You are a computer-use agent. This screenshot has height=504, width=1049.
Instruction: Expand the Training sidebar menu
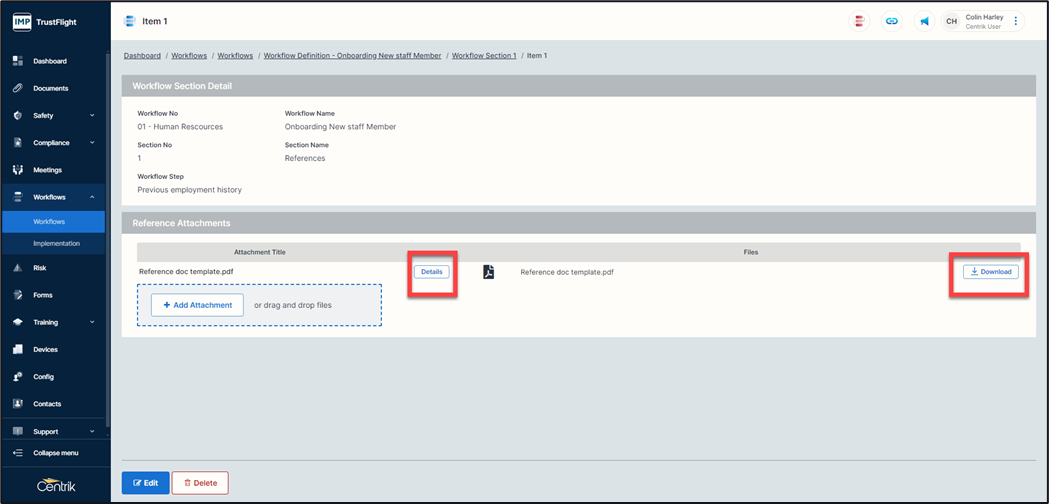pos(92,322)
